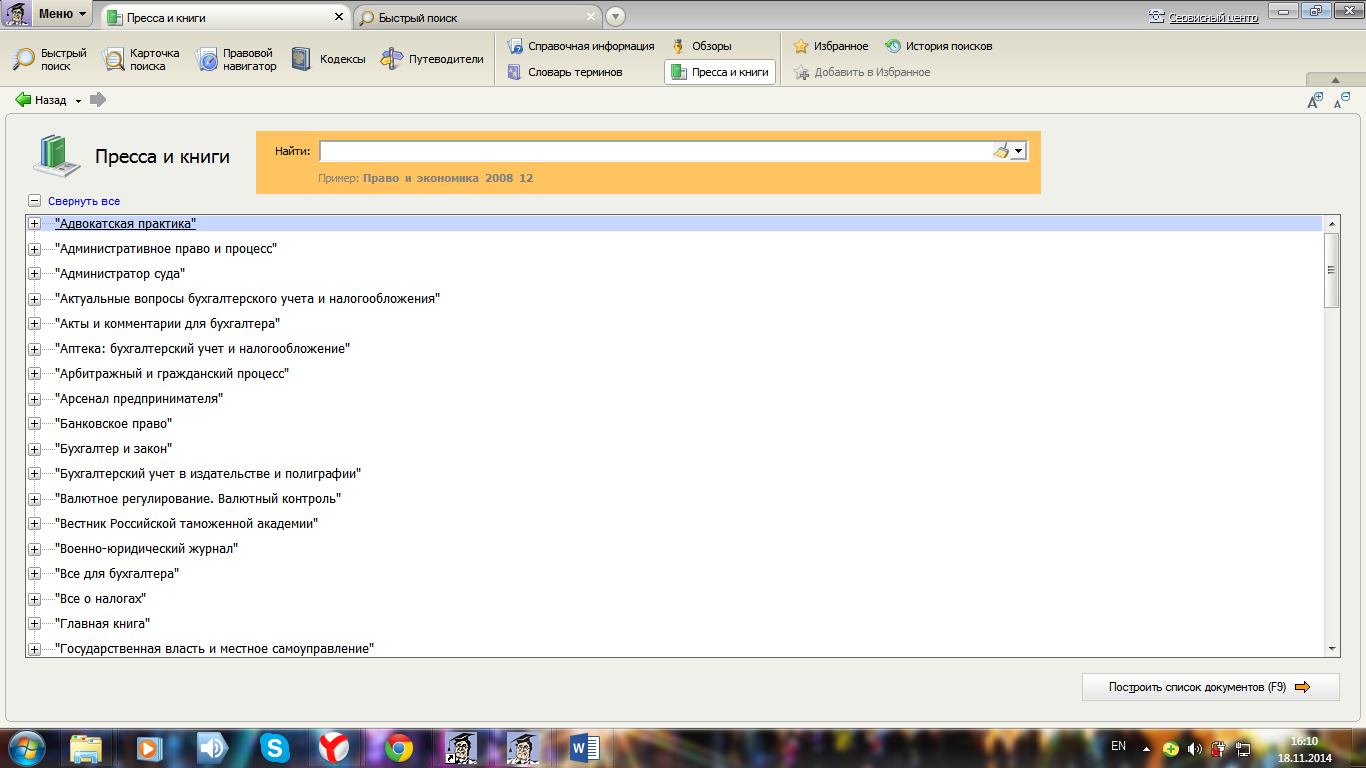Open Microsoft Word from taskbar
Screen dimensions: 1366x768
[x=584, y=748]
